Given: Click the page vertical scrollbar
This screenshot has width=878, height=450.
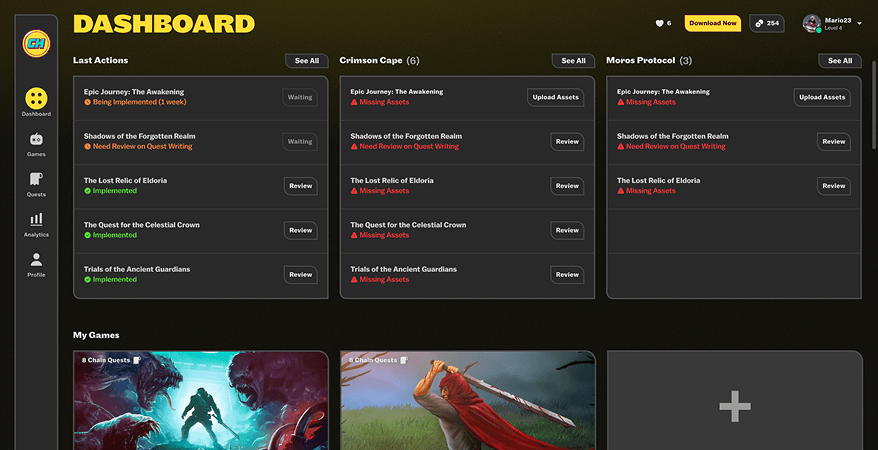Looking at the screenshot, I should pos(874,100).
